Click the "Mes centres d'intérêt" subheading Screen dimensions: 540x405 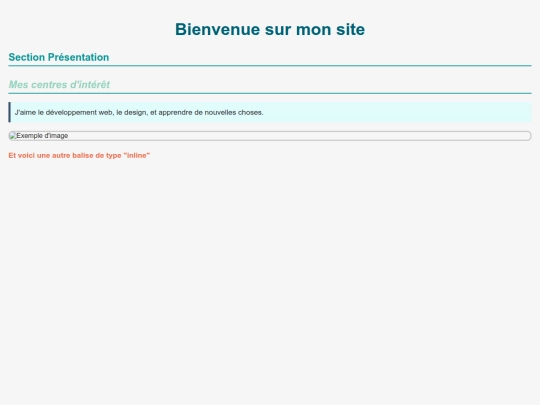59,84
